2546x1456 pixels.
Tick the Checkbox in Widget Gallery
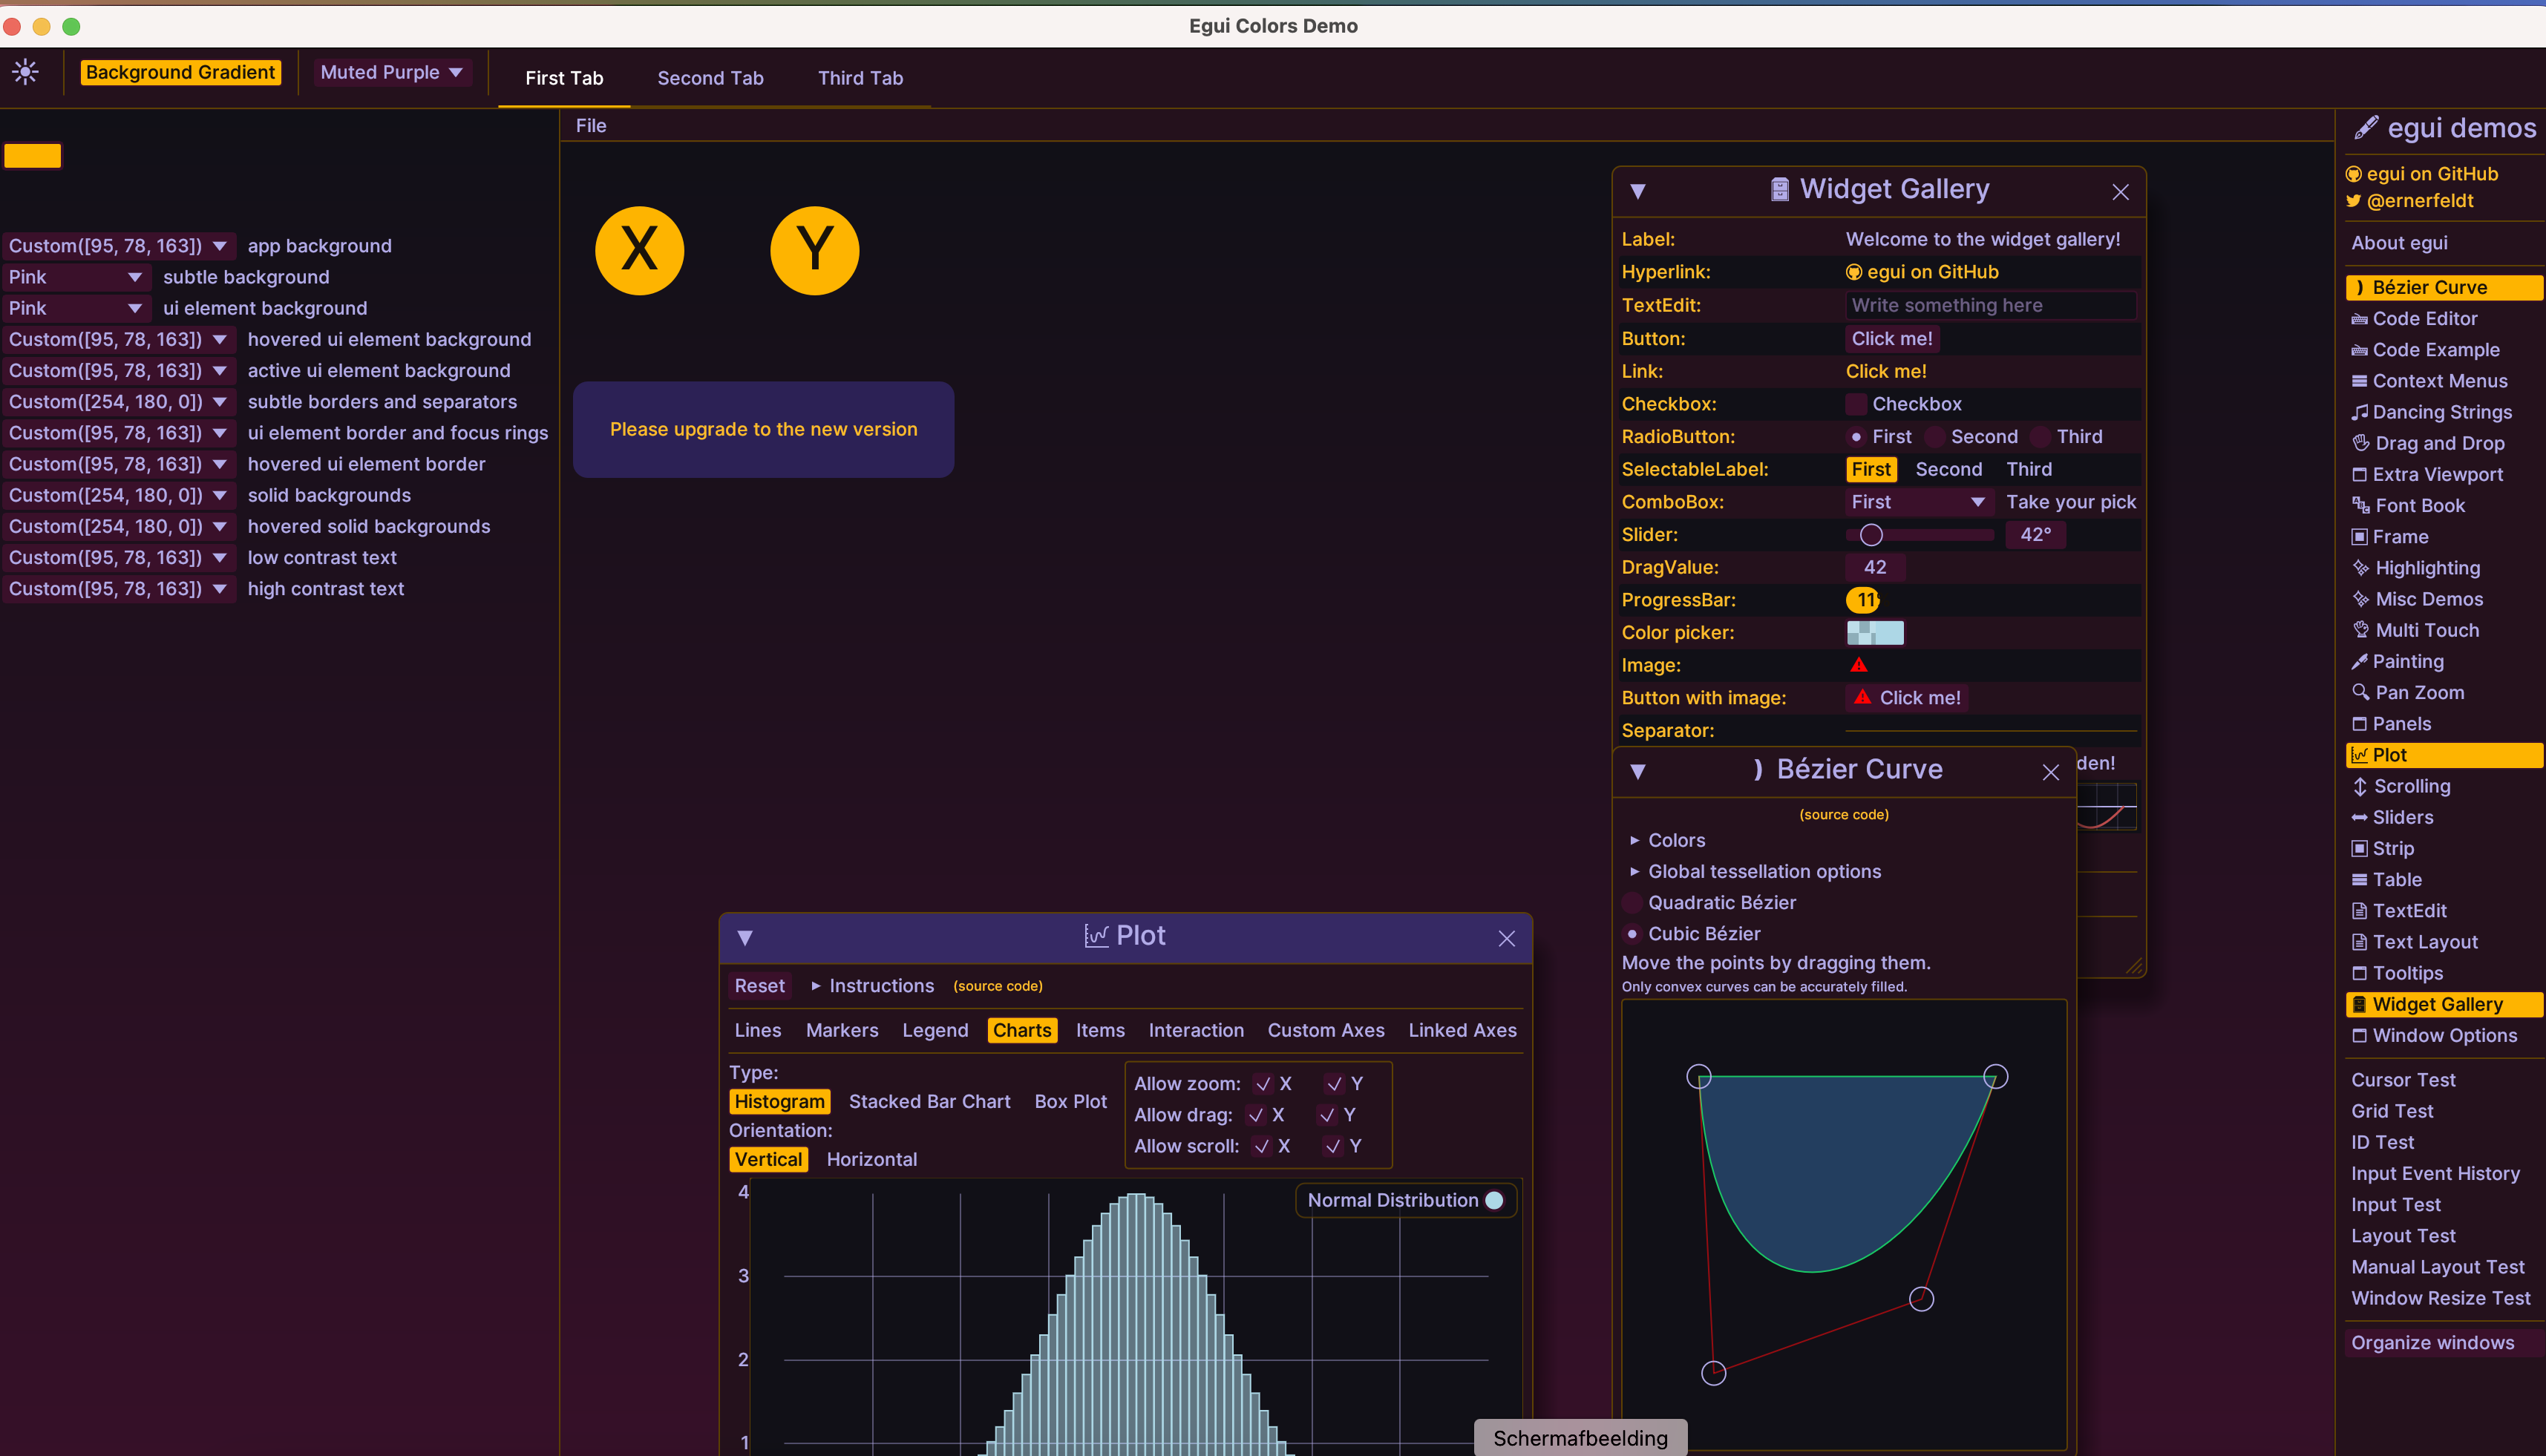click(1857, 404)
